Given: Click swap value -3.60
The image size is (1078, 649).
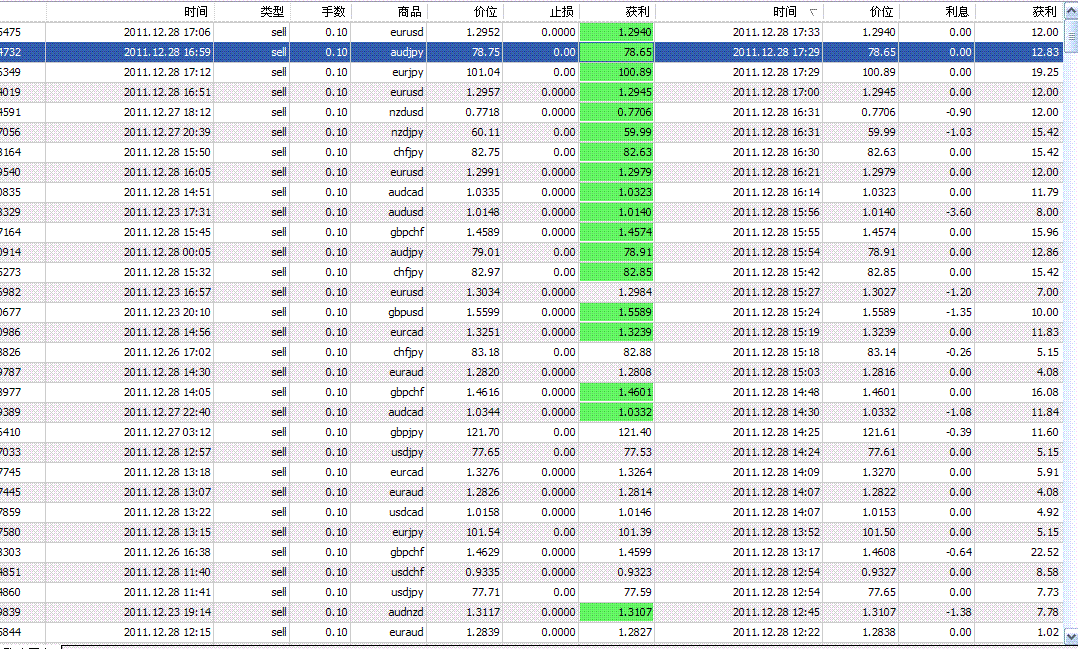Looking at the screenshot, I should click(x=958, y=212).
